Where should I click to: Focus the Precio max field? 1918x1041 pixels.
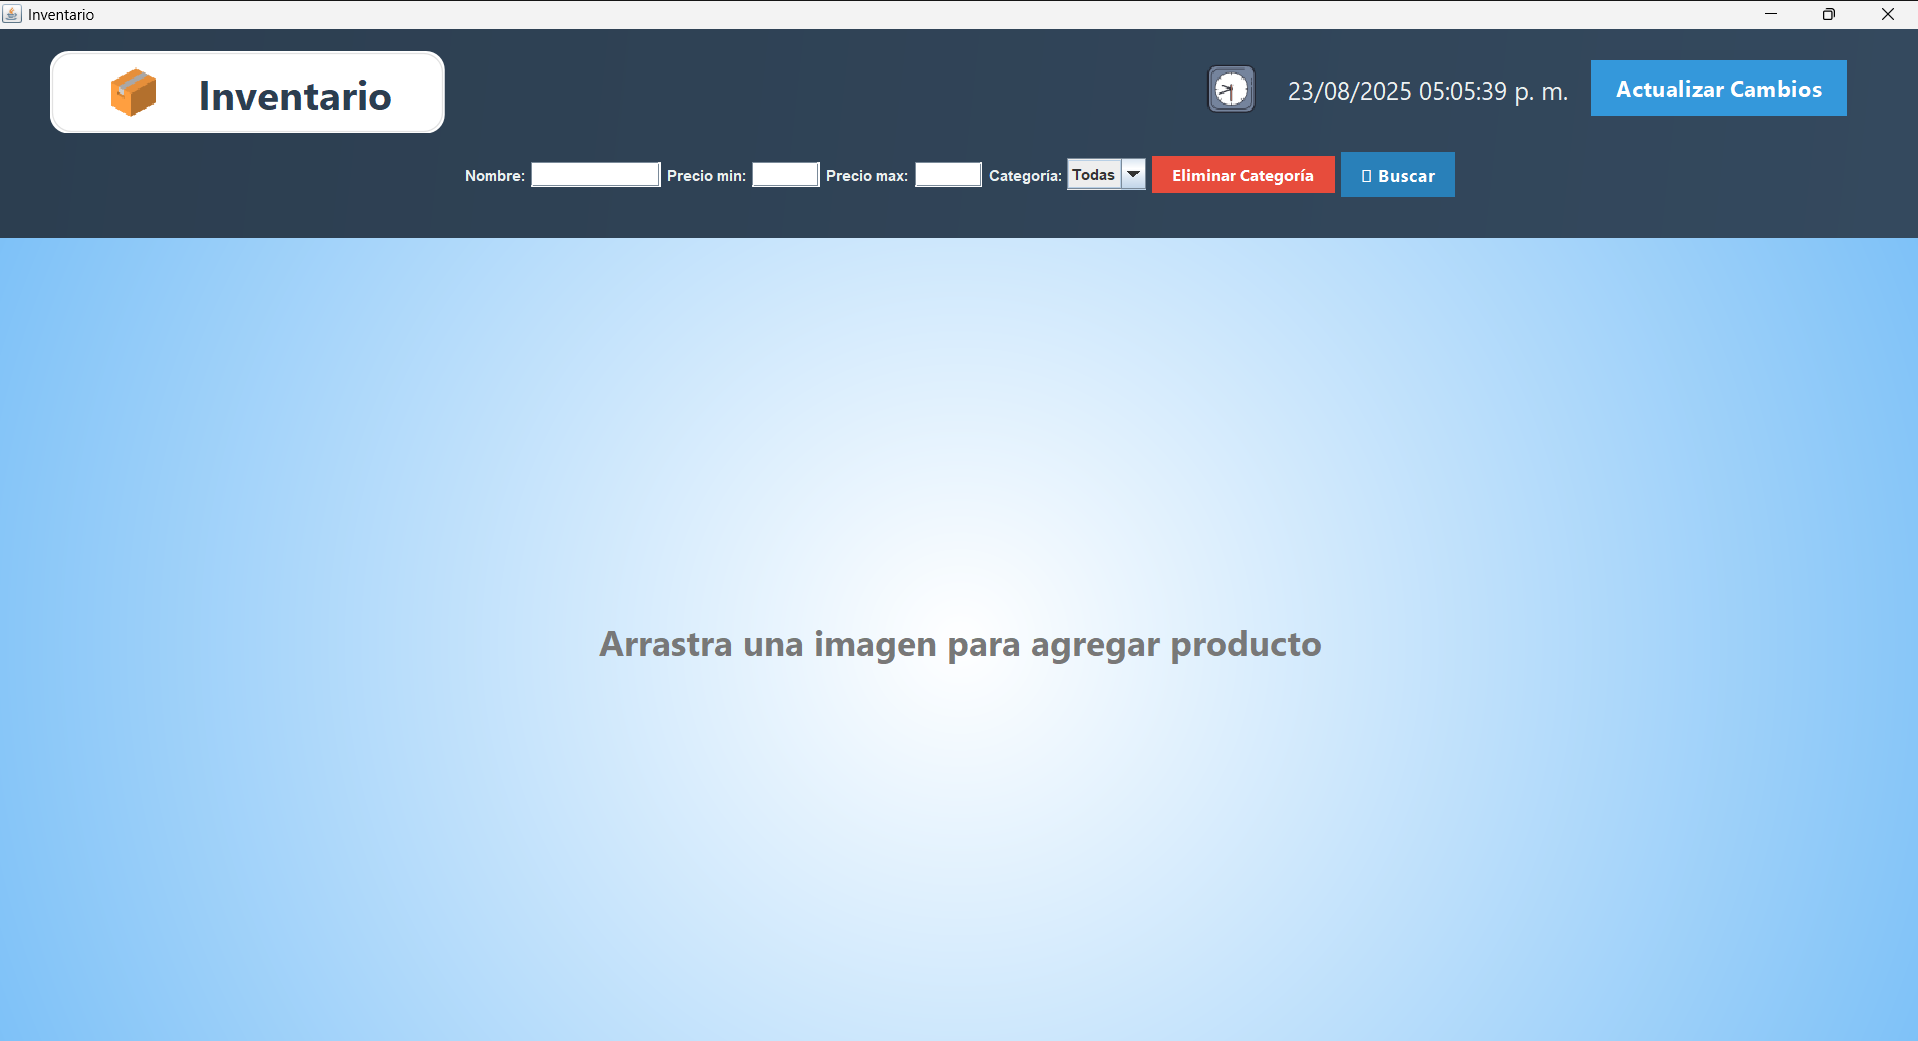click(x=947, y=174)
